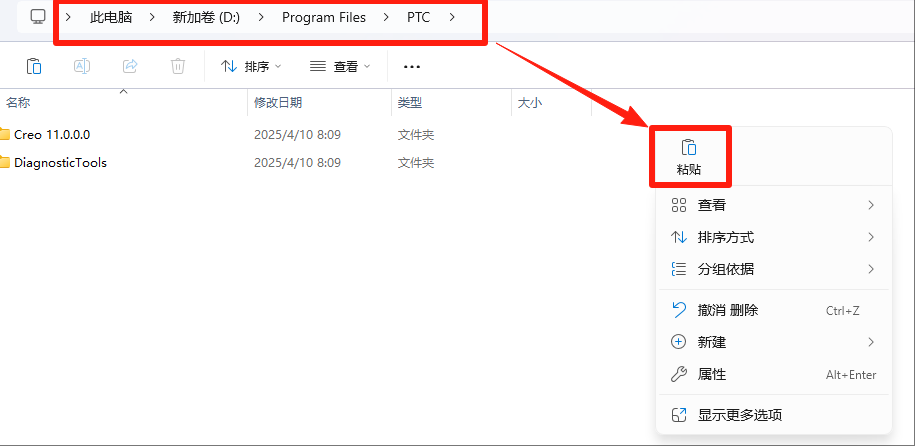Click the 文件夹 type of DiagnosticTools
Screen dimensions: 915x446
[415, 162]
